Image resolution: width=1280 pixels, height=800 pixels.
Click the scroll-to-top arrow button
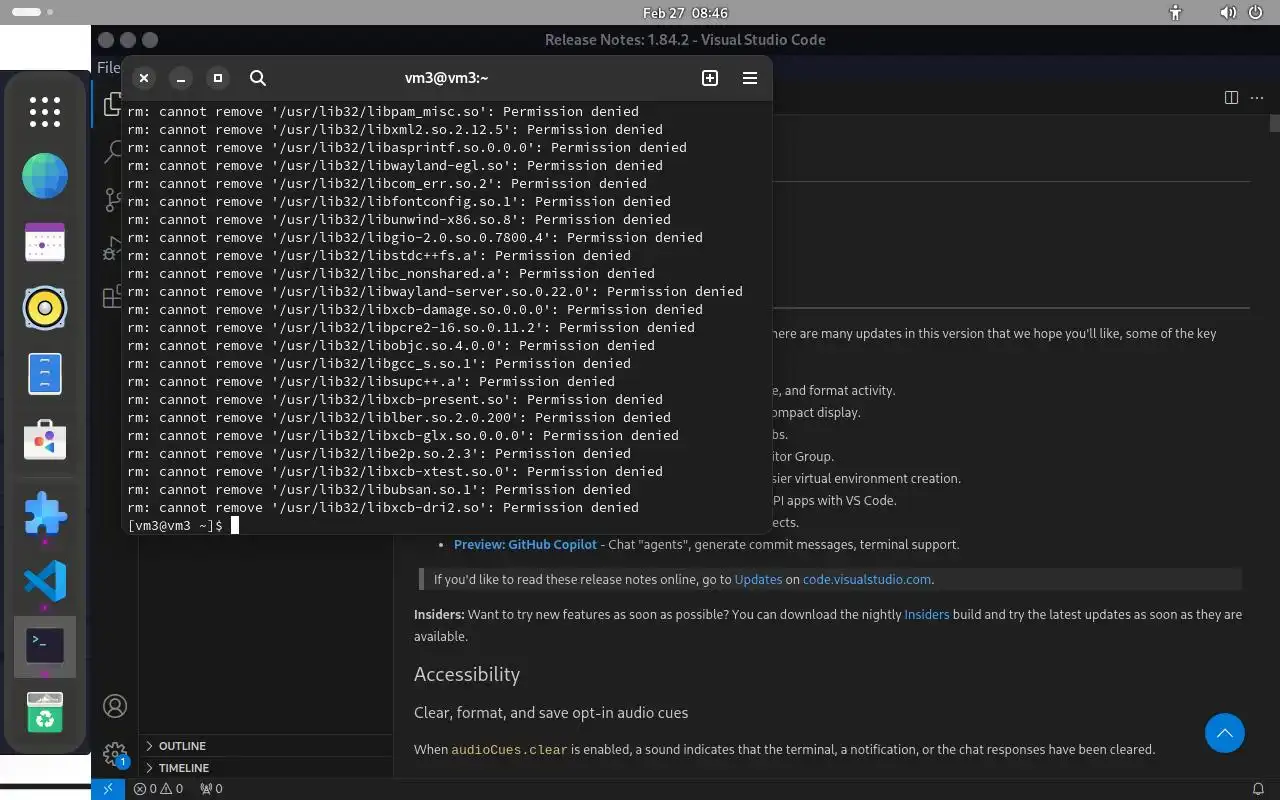1225,733
